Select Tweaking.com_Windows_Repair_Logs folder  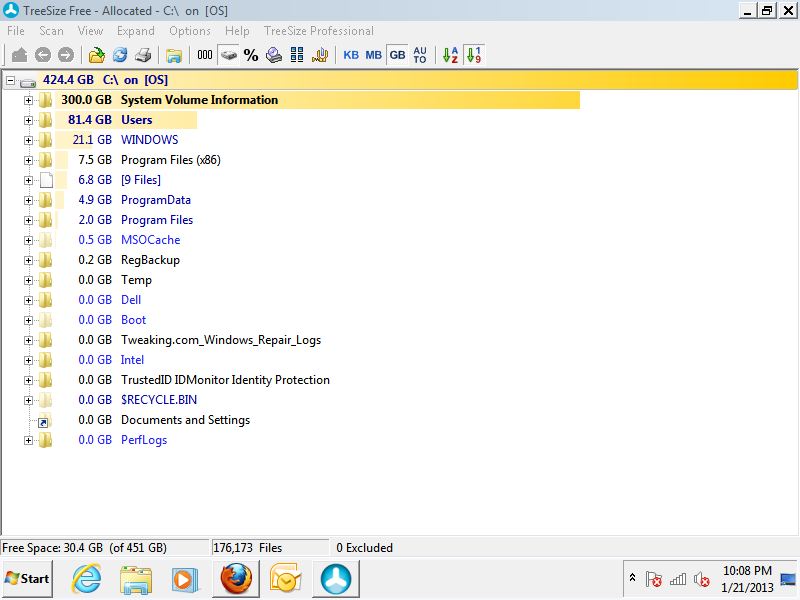(x=221, y=340)
